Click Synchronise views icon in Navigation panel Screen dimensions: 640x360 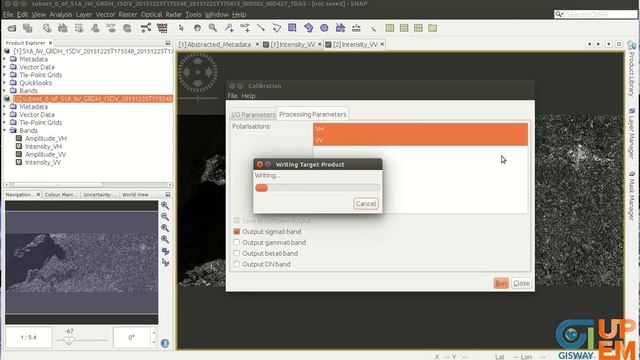pos(165,251)
